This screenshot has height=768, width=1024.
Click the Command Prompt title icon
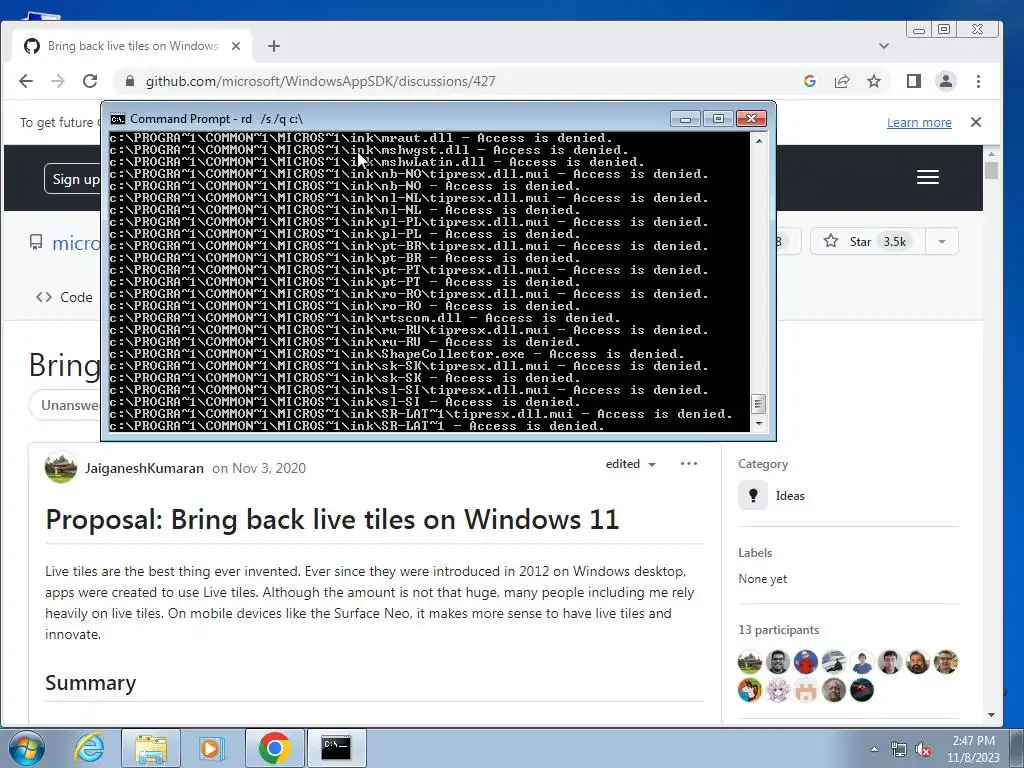click(118, 119)
